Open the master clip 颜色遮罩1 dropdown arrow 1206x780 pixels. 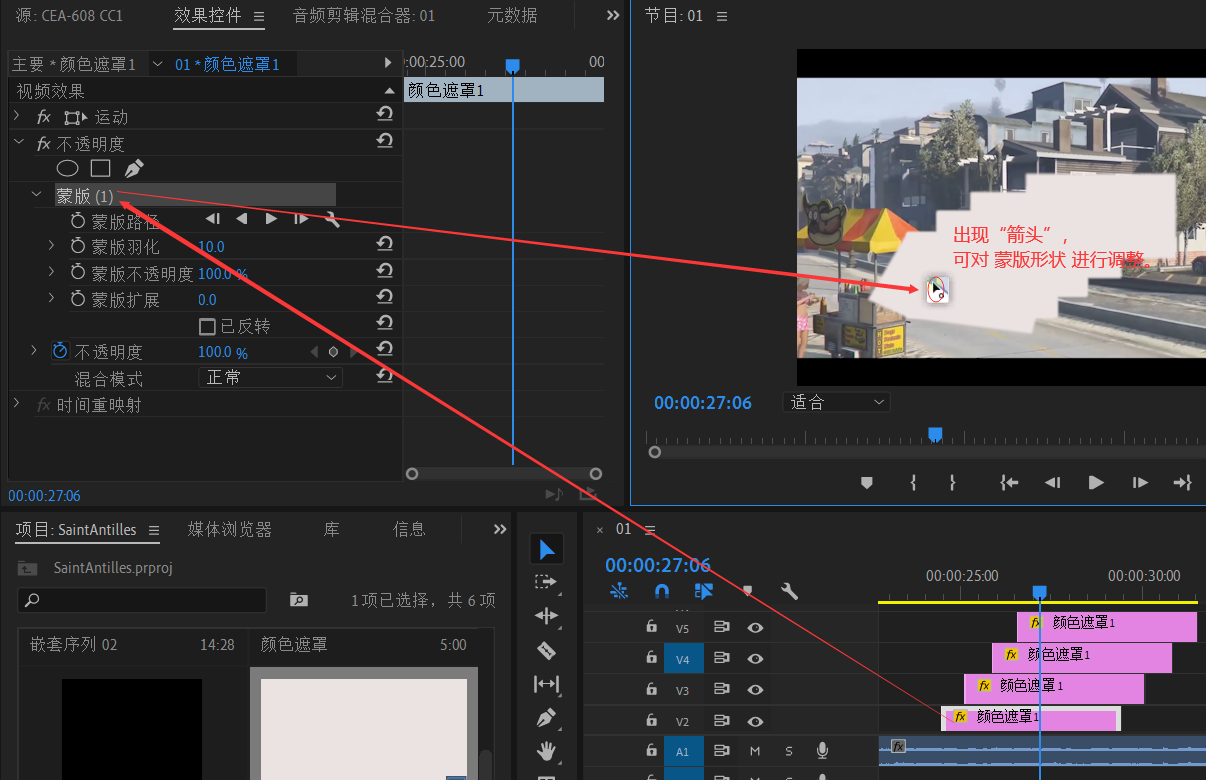point(157,64)
